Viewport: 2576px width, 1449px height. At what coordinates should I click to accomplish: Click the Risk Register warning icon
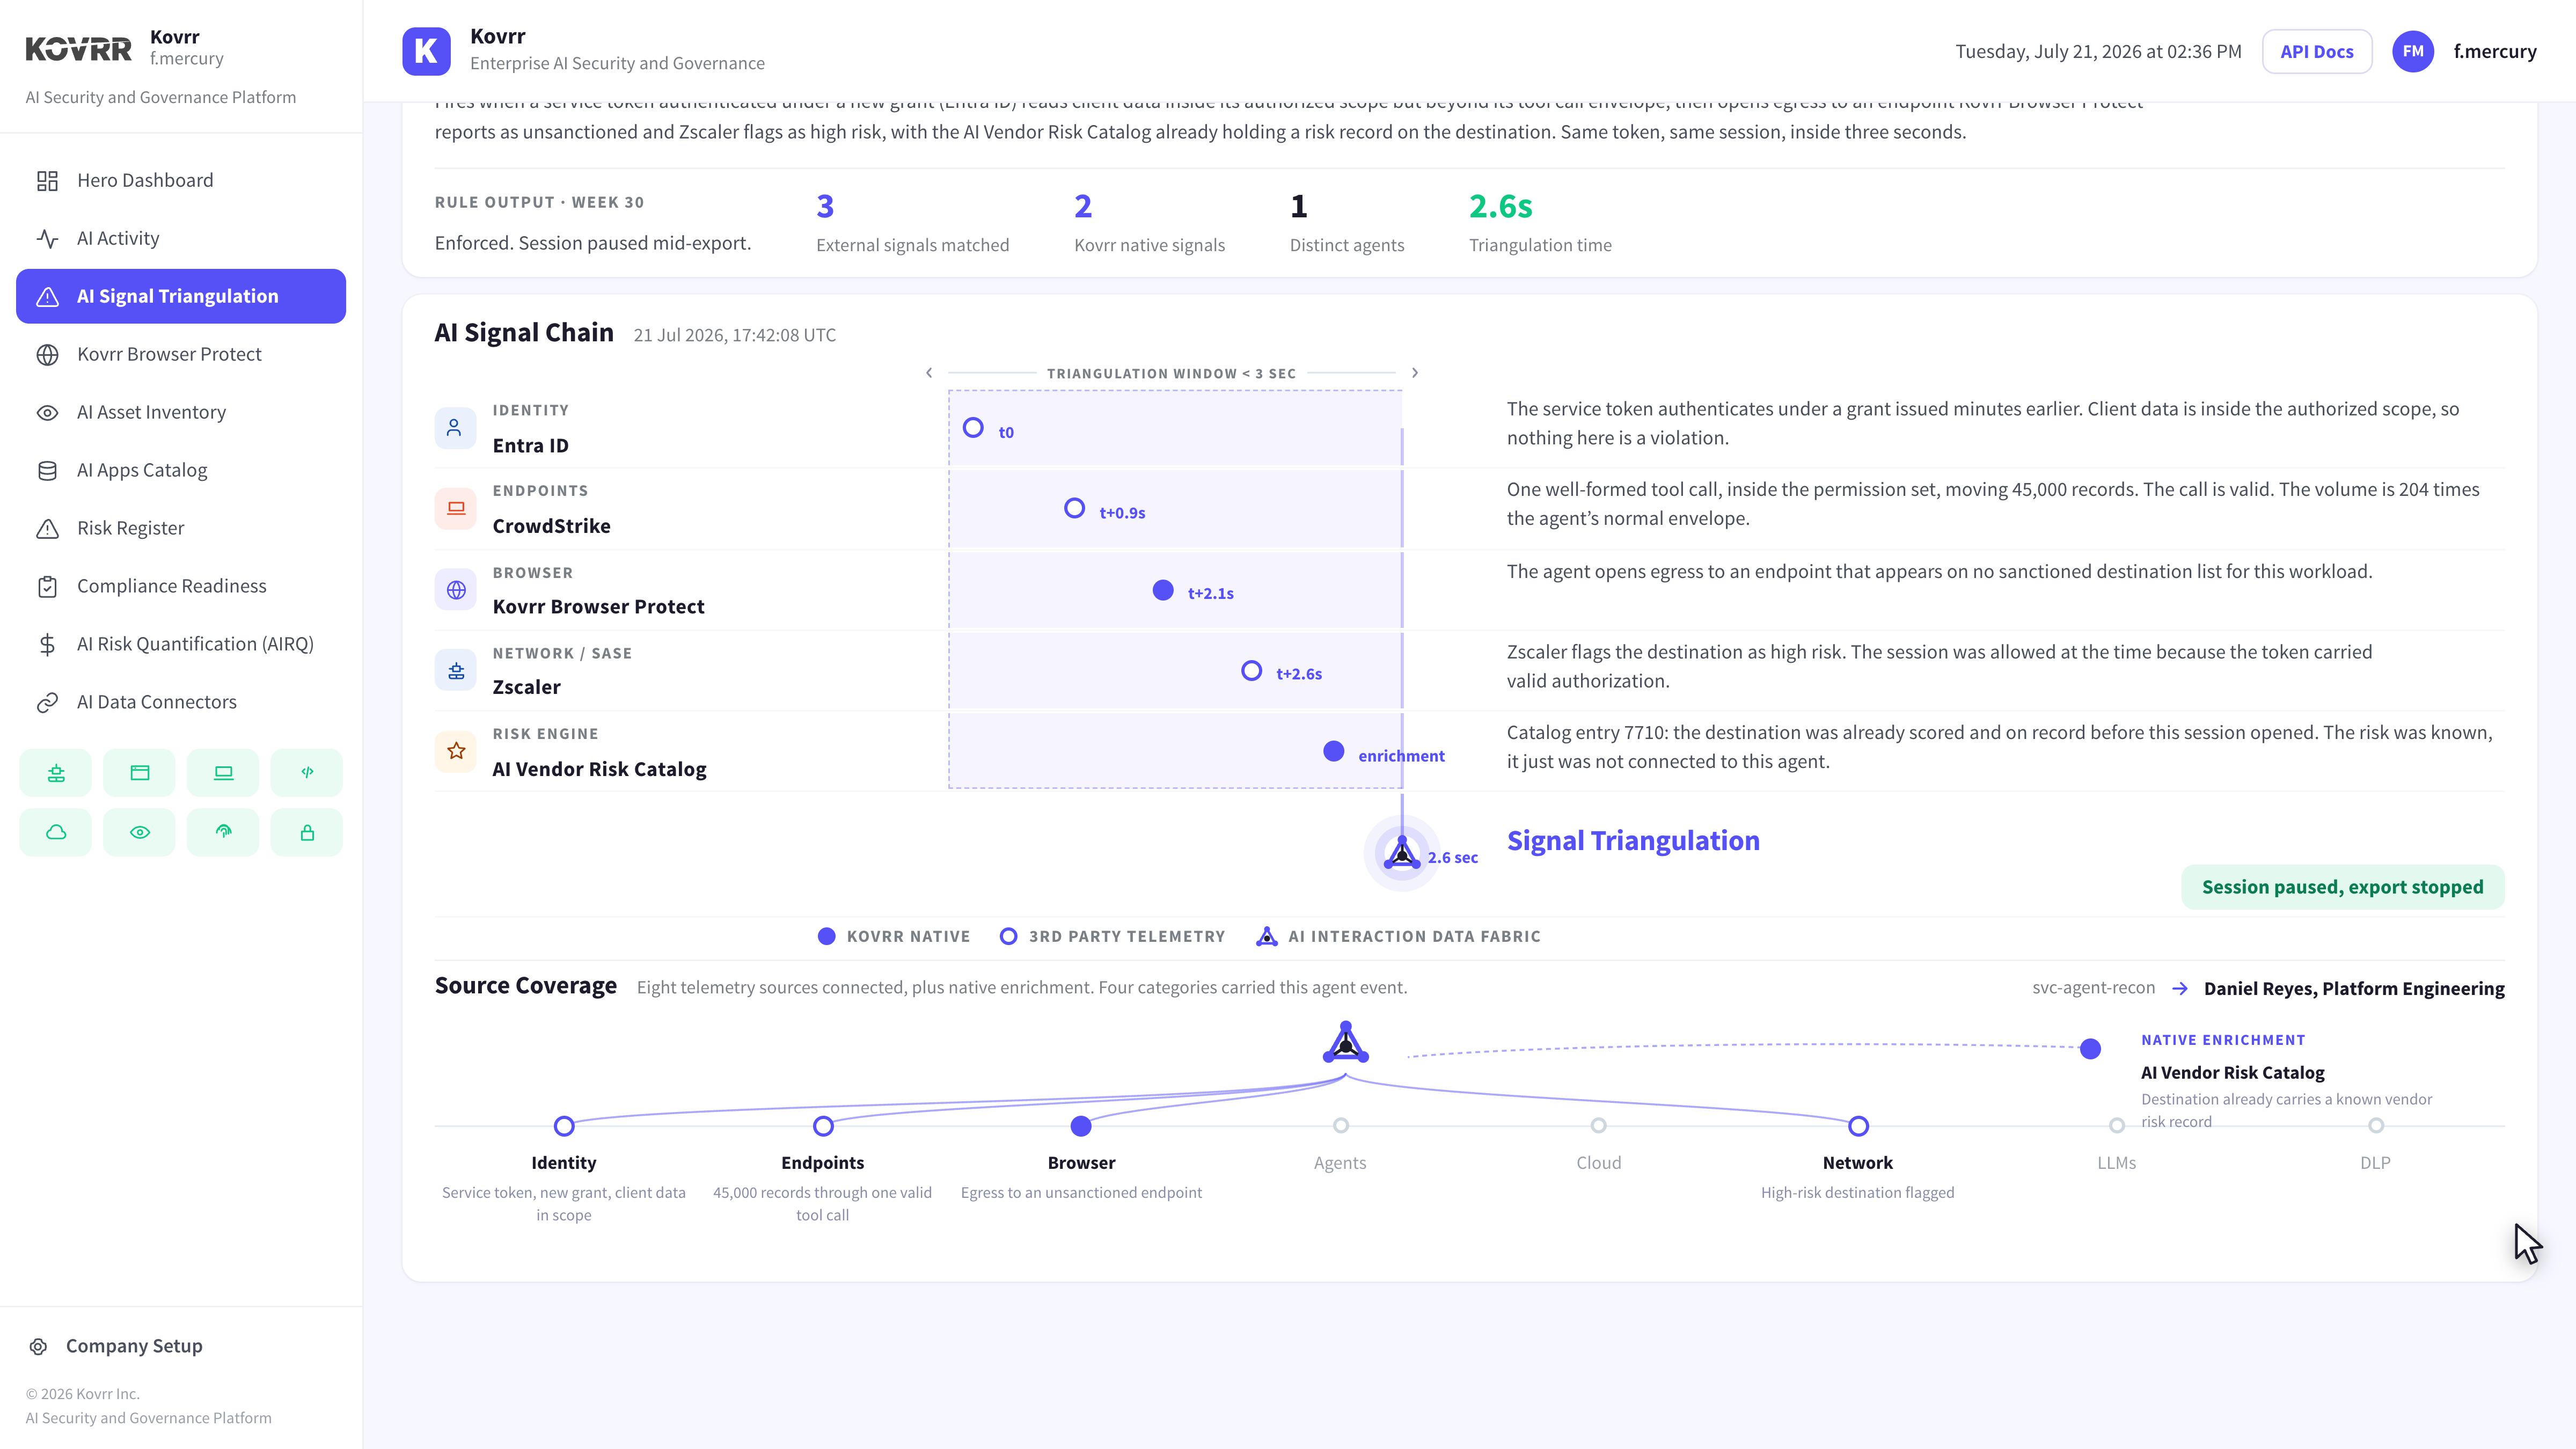pyautogui.click(x=47, y=528)
